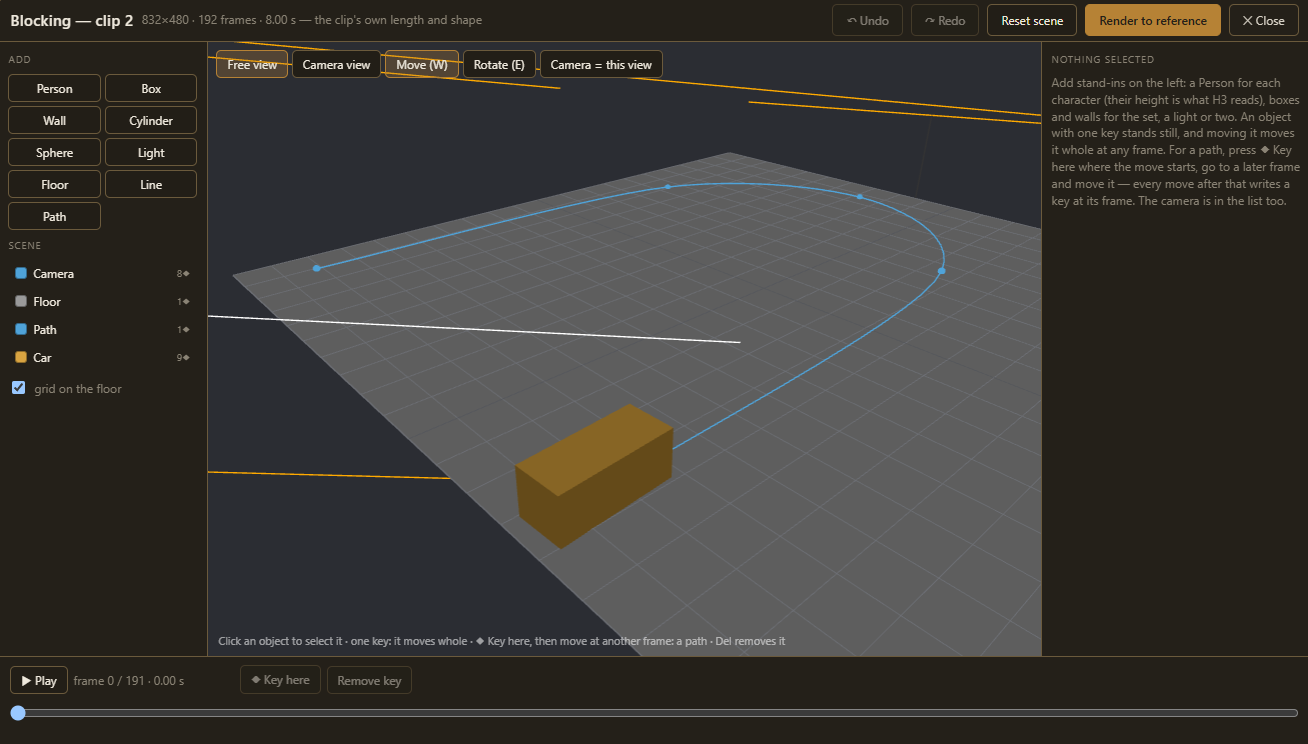1308x744 pixels.
Task: Switch to Camera view
Action: pyautogui.click(x=336, y=64)
